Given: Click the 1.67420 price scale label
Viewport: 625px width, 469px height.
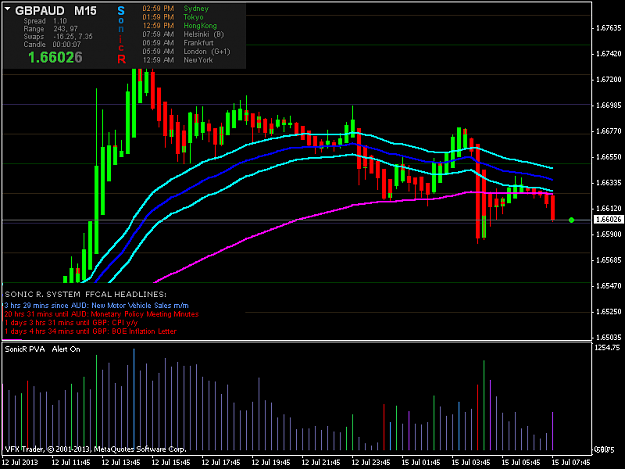Looking at the screenshot, I should coord(608,54).
